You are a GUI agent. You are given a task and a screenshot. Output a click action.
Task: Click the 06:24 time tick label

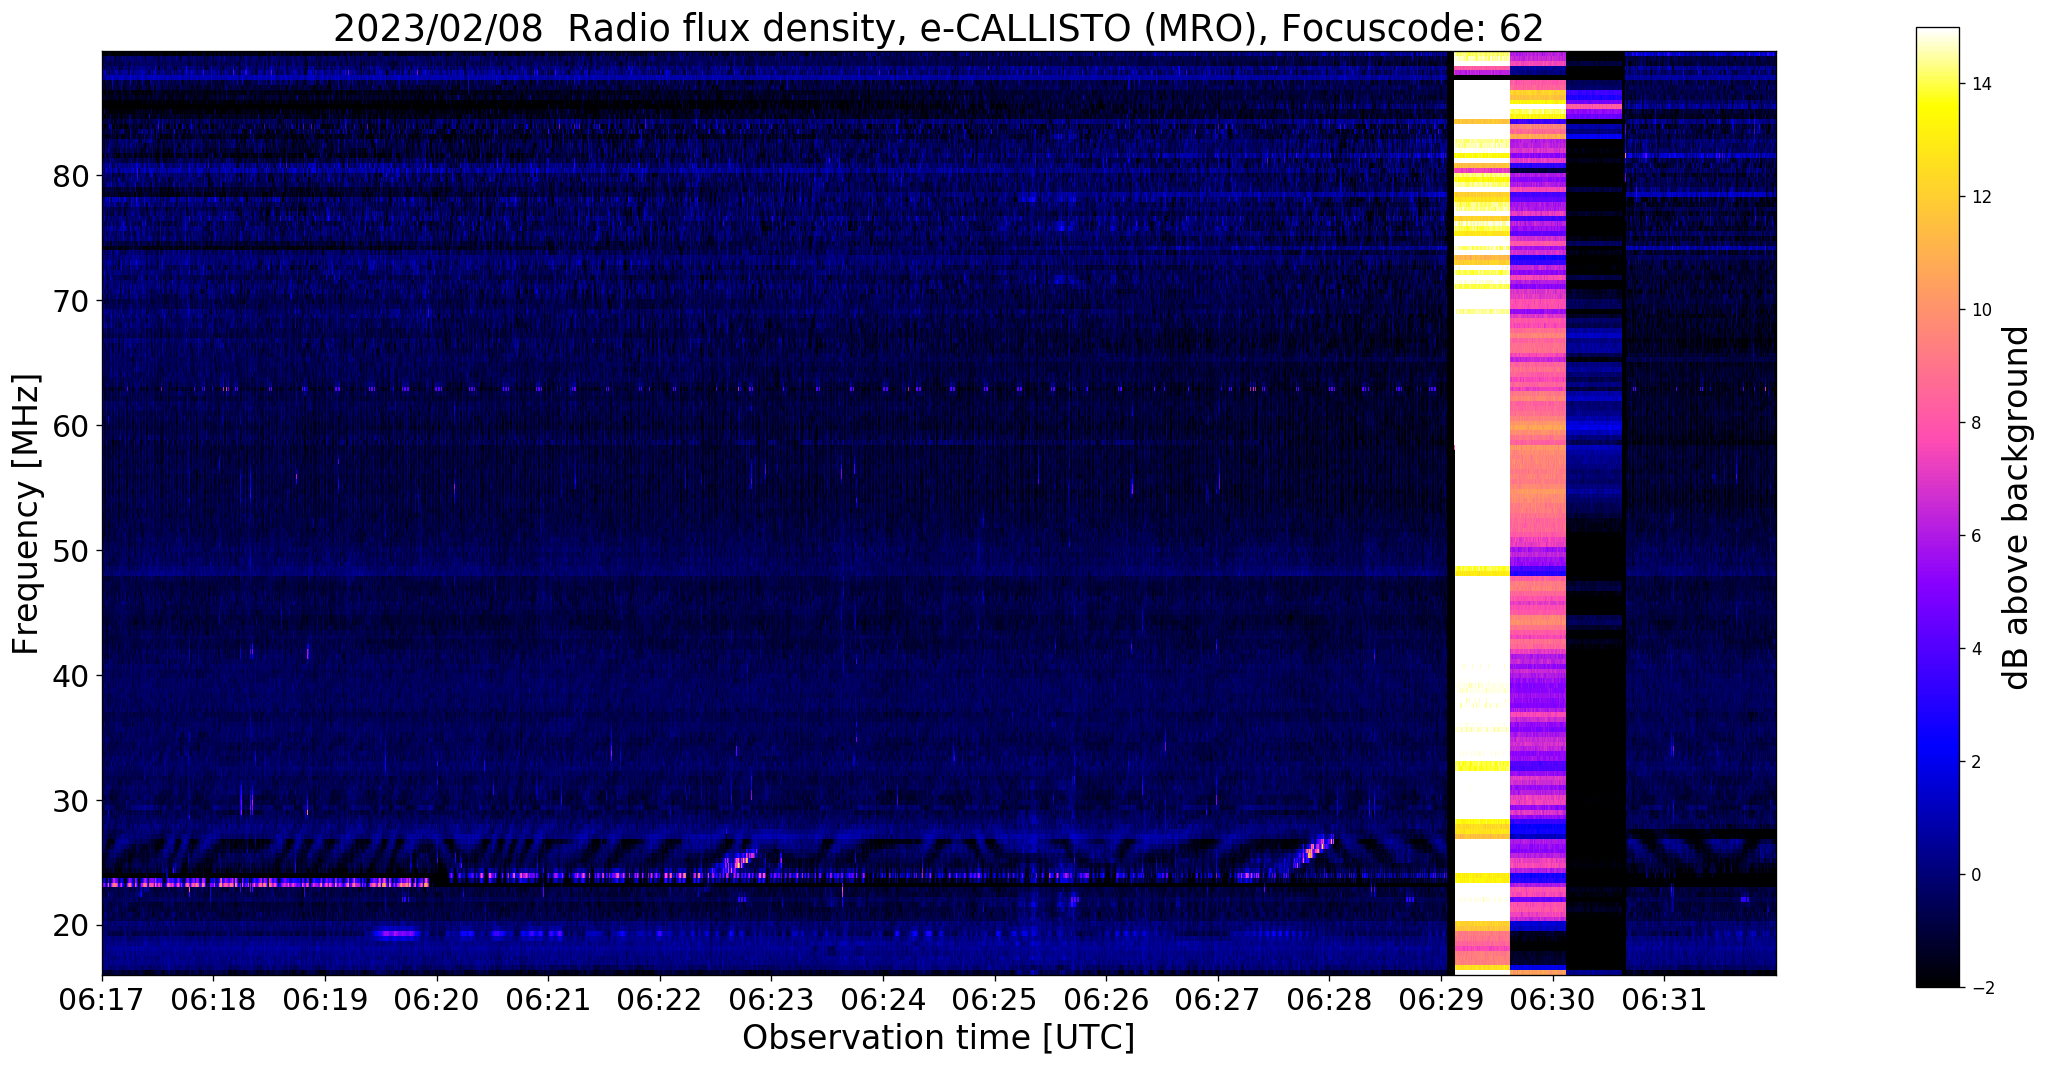click(883, 998)
